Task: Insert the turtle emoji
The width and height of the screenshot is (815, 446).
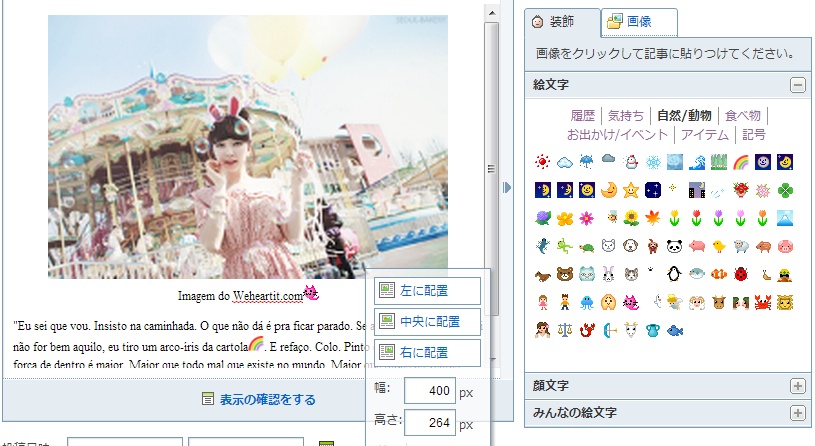Action: coord(586,247)
